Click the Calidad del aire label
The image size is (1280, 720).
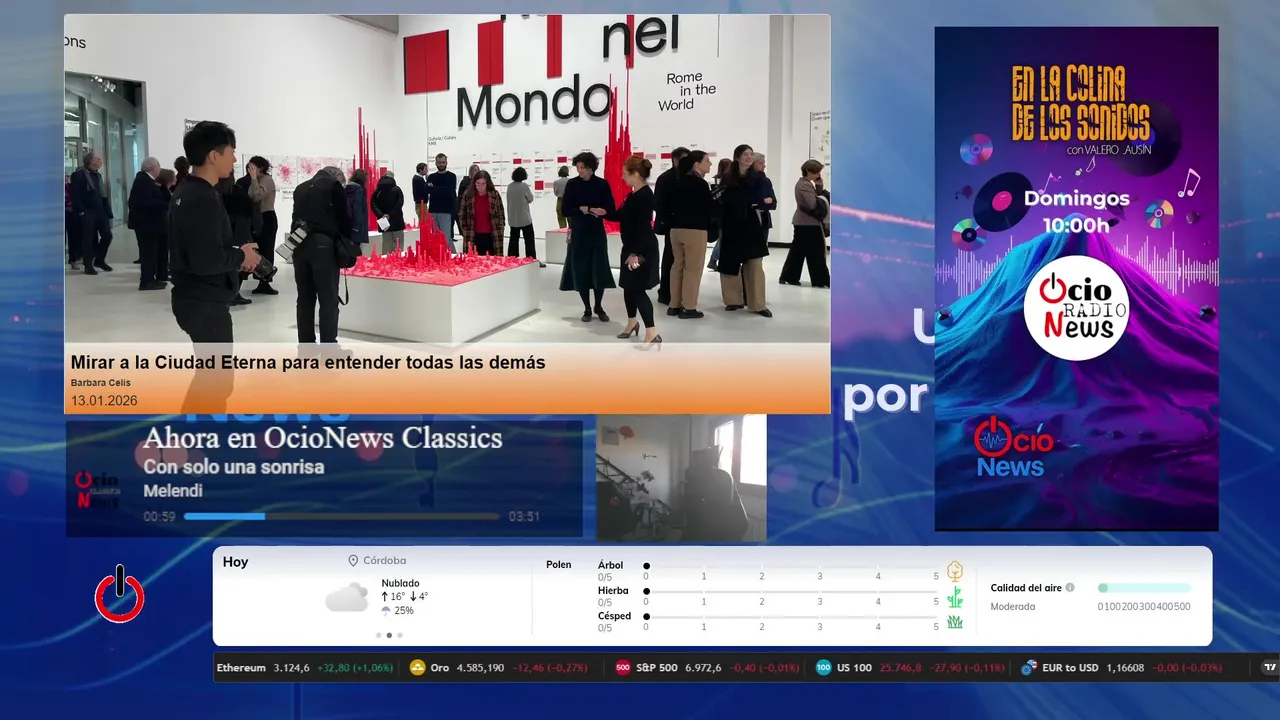click(x=1026, y=588)
